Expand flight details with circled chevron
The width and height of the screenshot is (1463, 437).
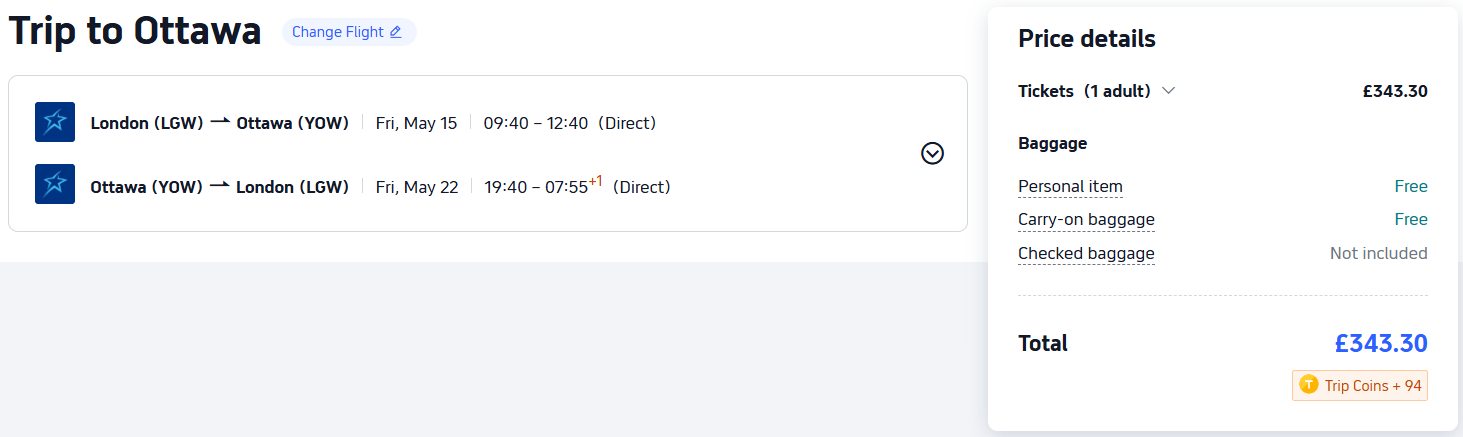point(932,153)
